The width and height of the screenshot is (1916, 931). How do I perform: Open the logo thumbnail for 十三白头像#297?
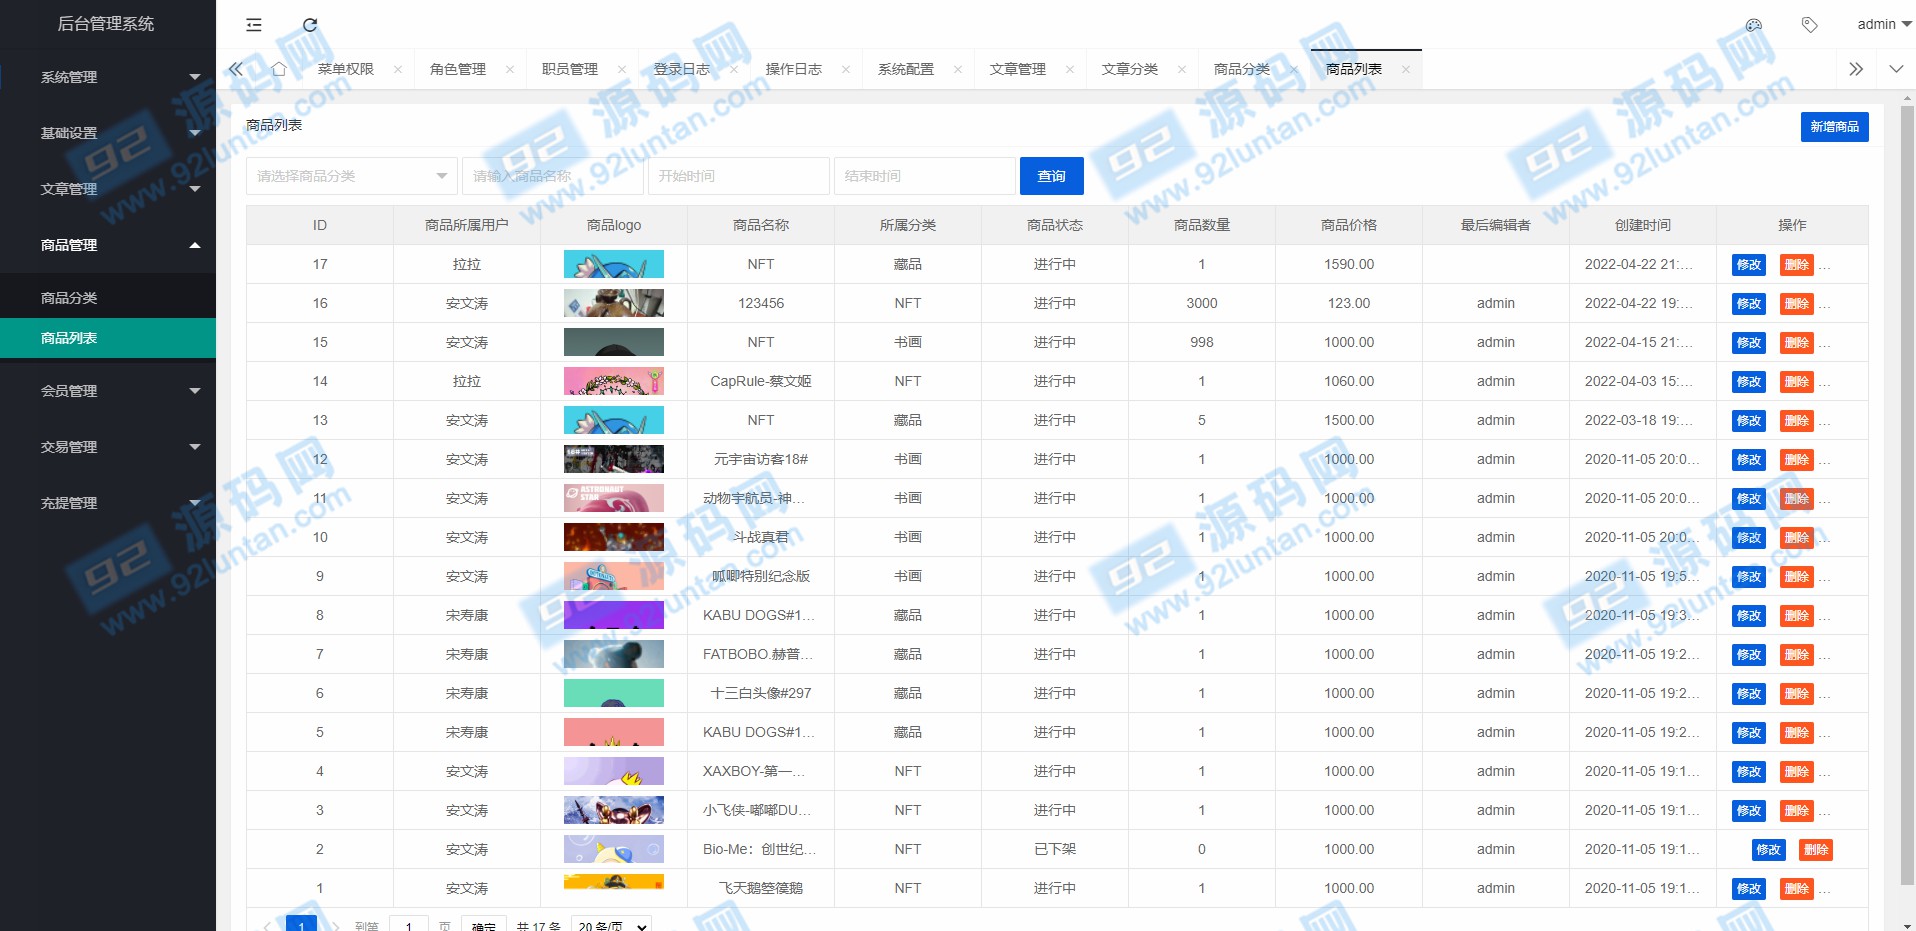pos(614,693)
